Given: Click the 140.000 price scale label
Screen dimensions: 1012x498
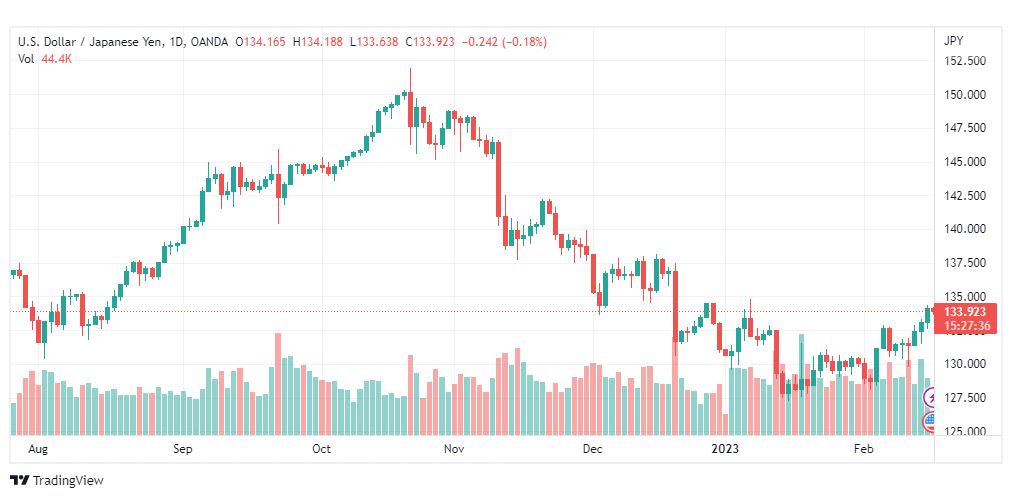Looking at the screenshot, I should [964, 229].
